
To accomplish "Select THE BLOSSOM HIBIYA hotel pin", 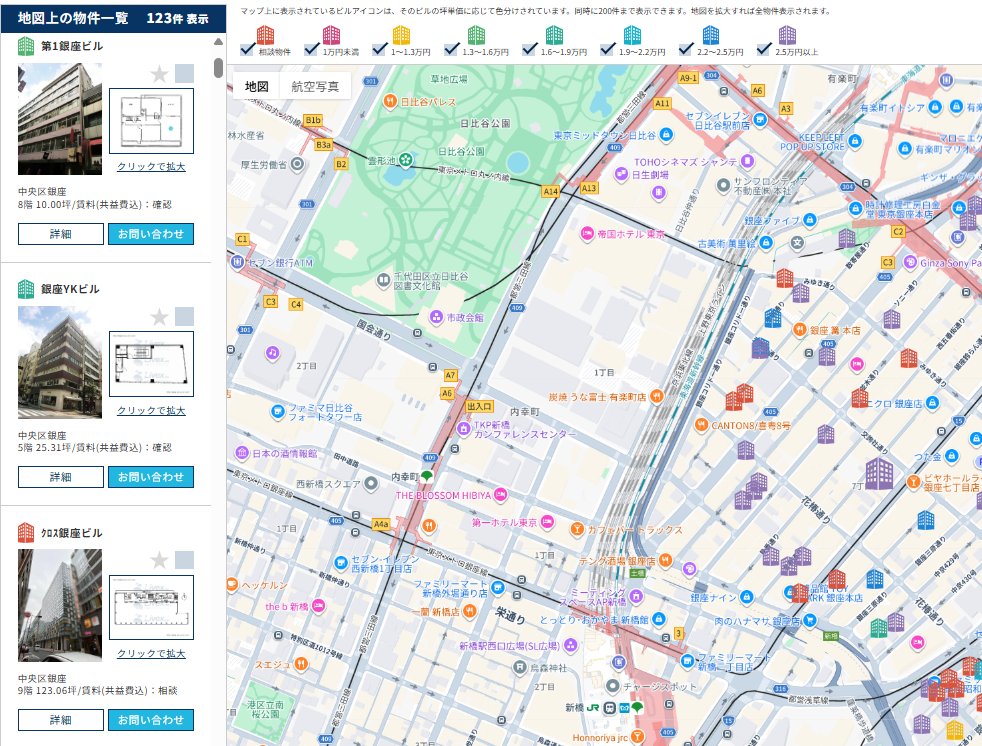I will [x=500, y=495].
